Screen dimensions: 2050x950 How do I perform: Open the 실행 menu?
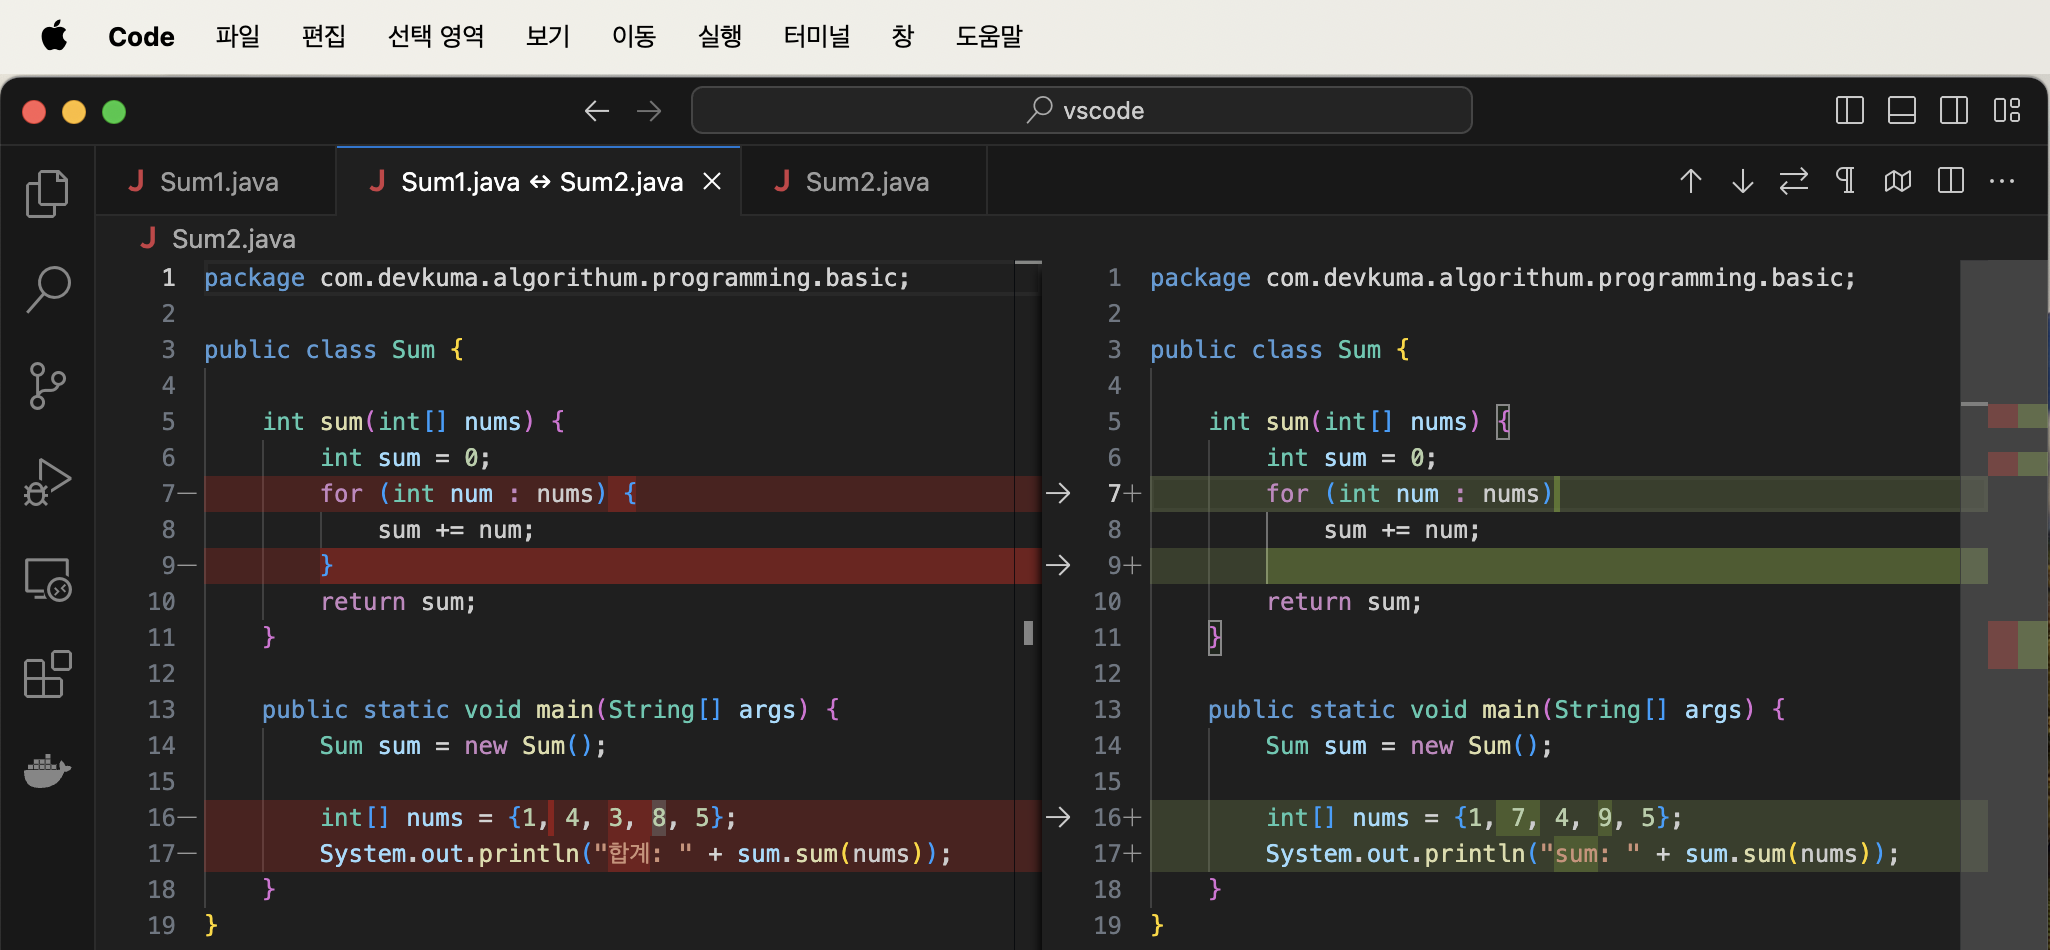(720, 37)
